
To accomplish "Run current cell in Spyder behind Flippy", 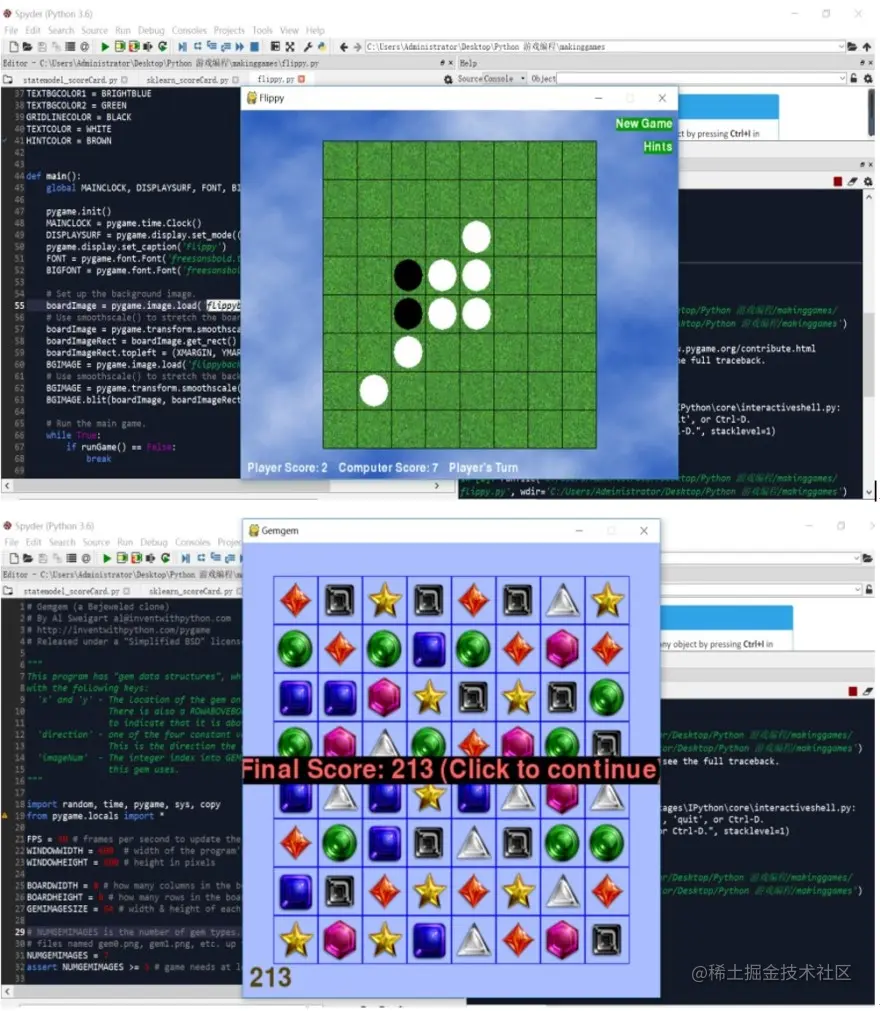I will [x=119, y=46].
